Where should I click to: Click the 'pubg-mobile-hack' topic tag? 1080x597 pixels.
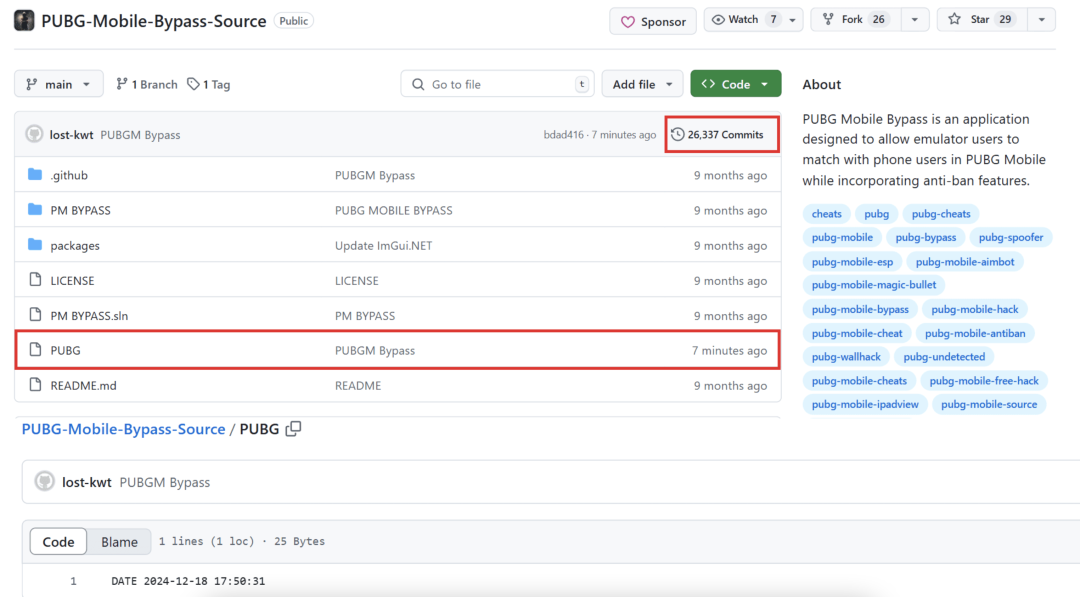975,309
